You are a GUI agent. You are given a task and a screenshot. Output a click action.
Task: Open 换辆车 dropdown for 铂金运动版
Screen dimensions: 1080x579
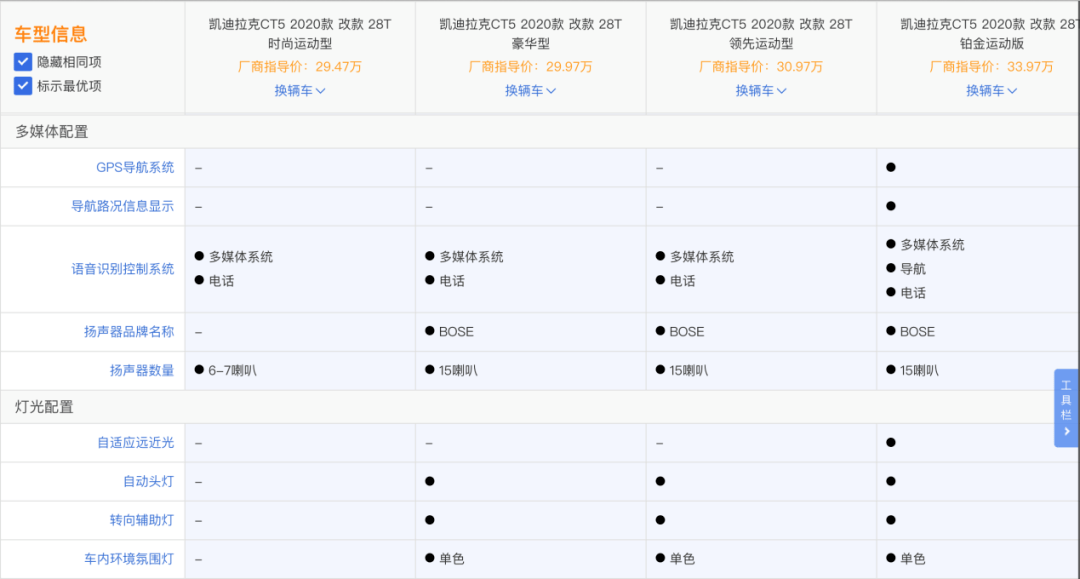pos(991,91)
